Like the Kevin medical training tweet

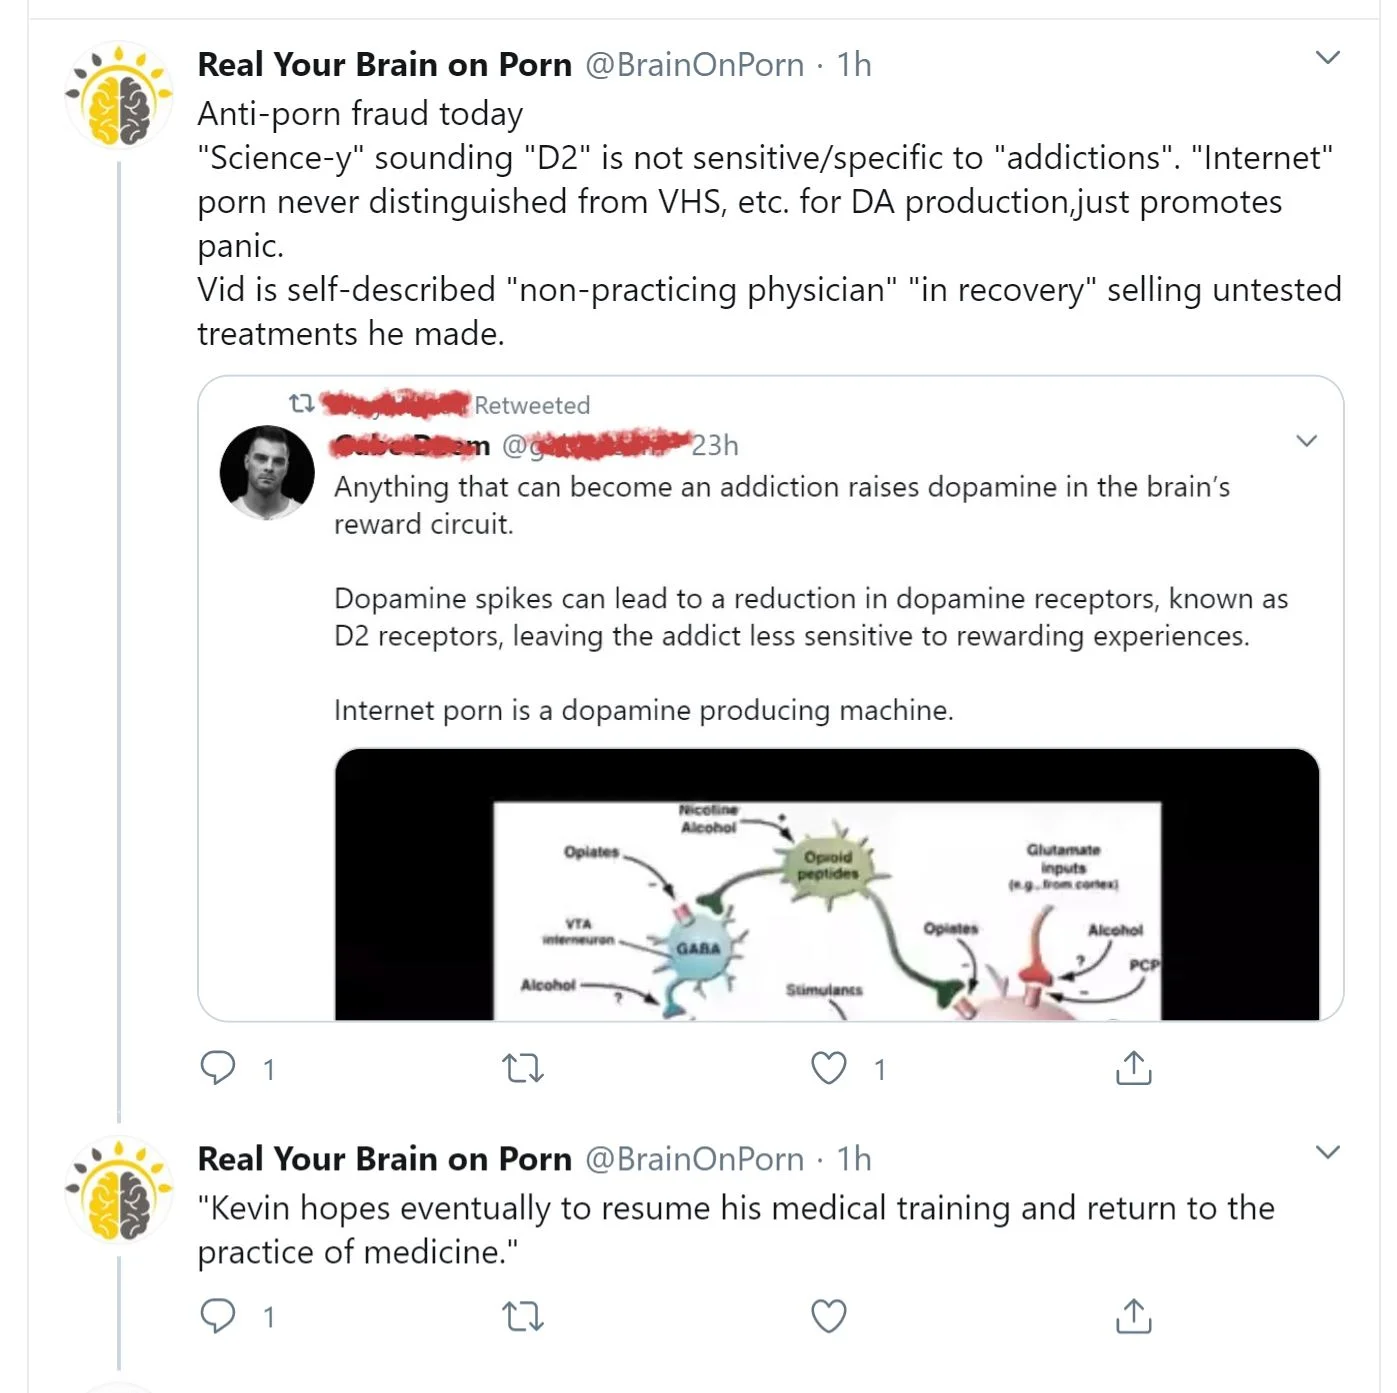[828, 1315]
